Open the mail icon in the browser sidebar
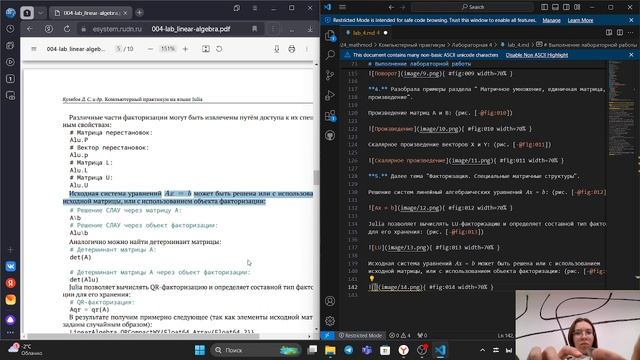Viewport: 640px width, 360px height. [11, 300]
